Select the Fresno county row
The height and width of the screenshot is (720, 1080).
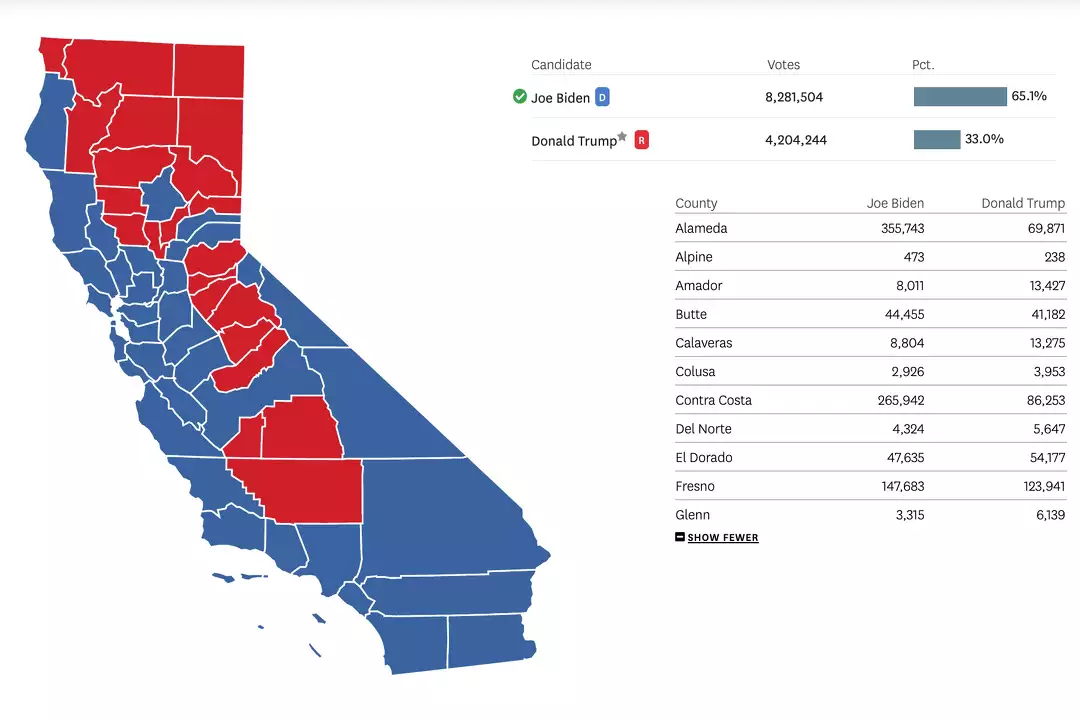pos(870,486)
